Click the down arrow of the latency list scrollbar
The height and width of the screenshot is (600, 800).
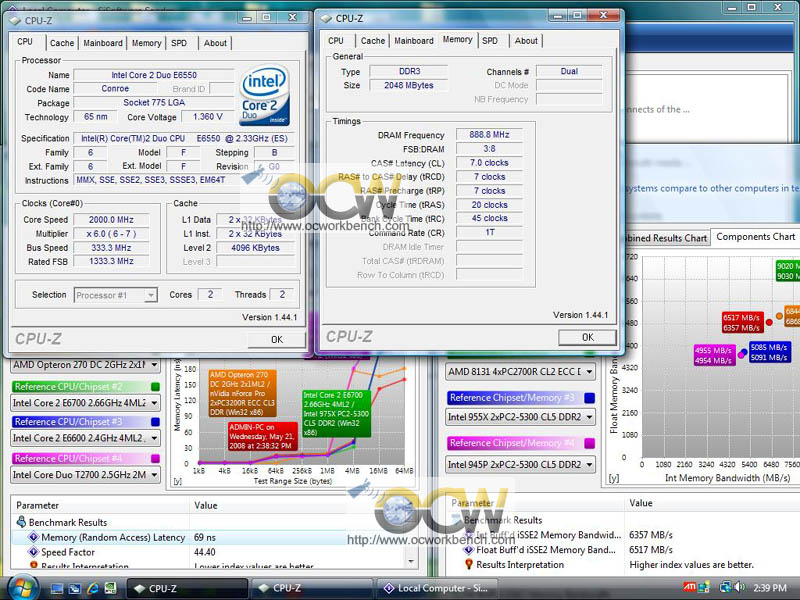click(411, 561)
